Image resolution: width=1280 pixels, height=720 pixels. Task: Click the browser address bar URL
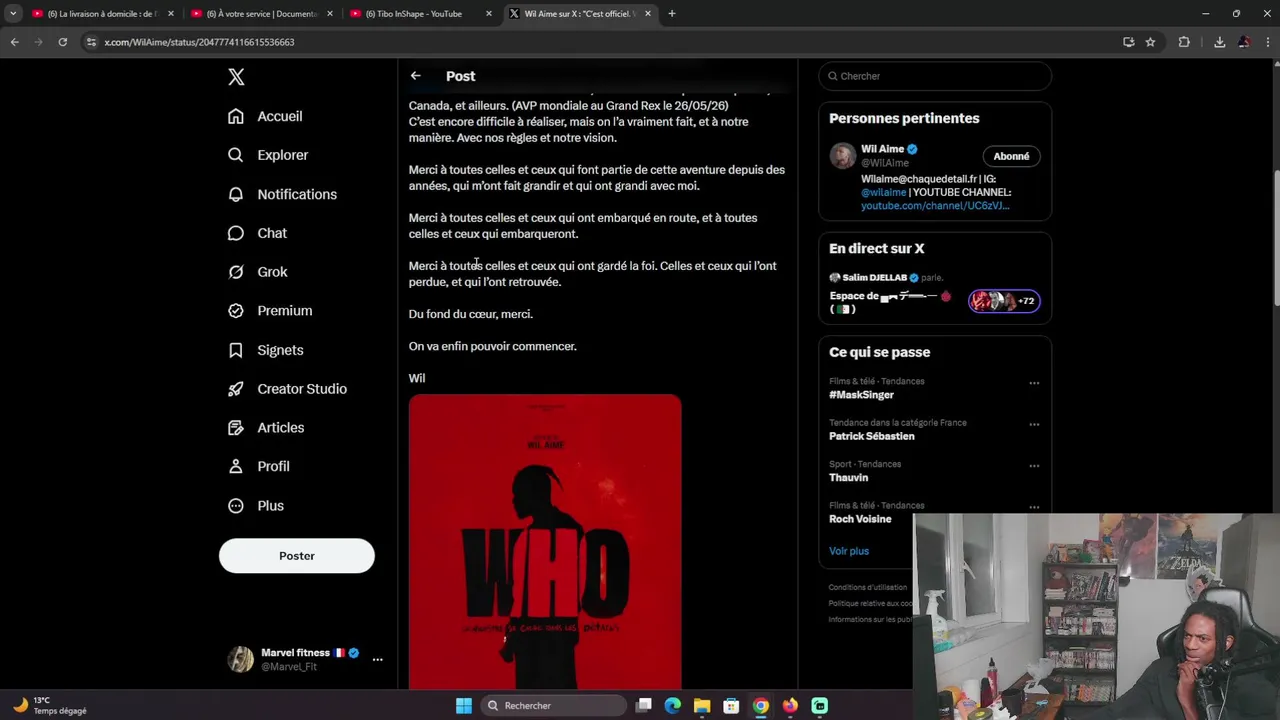click(x=199, y=42)
